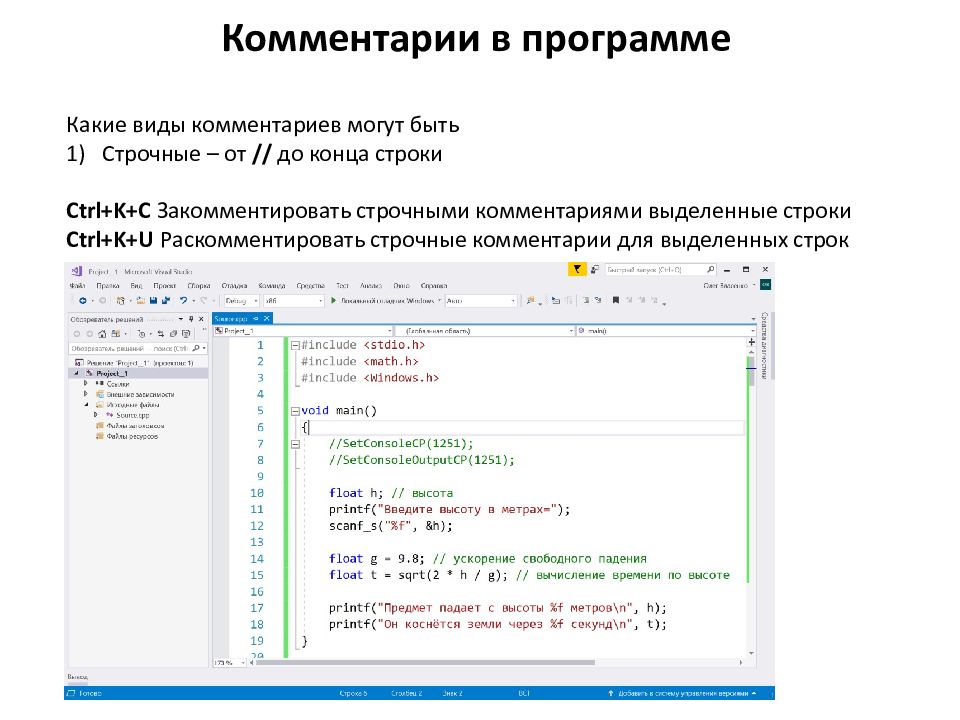This screenshot has height=720, width=960.
Task: Click the New Project toolbar icon
Action: pyautogui.click(x=121, y=301)
